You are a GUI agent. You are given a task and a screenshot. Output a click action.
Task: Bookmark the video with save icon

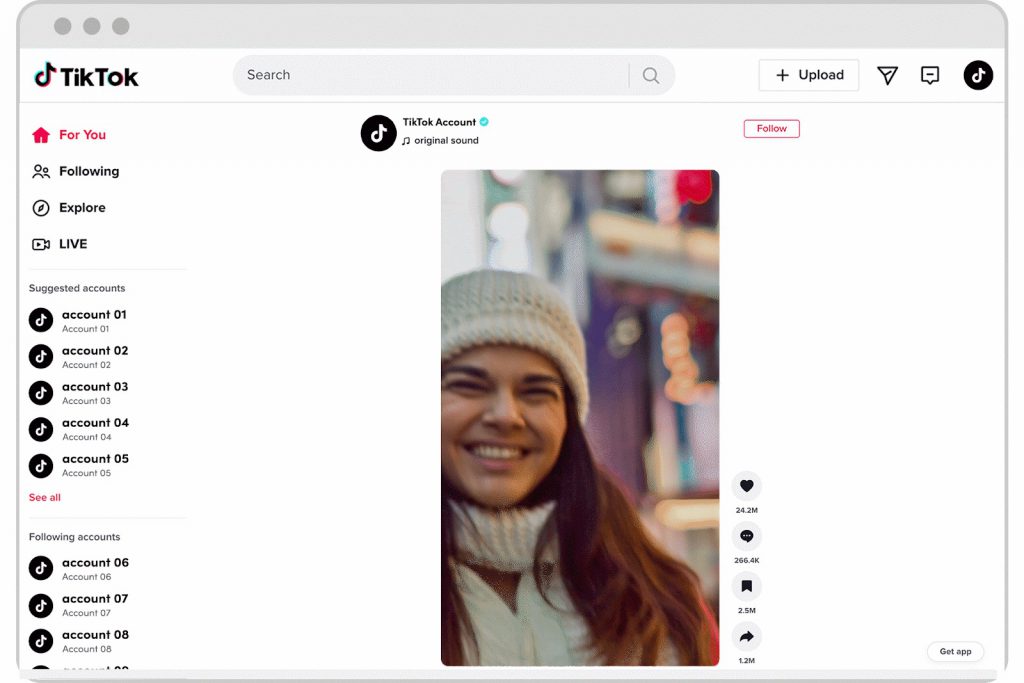(x=746, y=587)
